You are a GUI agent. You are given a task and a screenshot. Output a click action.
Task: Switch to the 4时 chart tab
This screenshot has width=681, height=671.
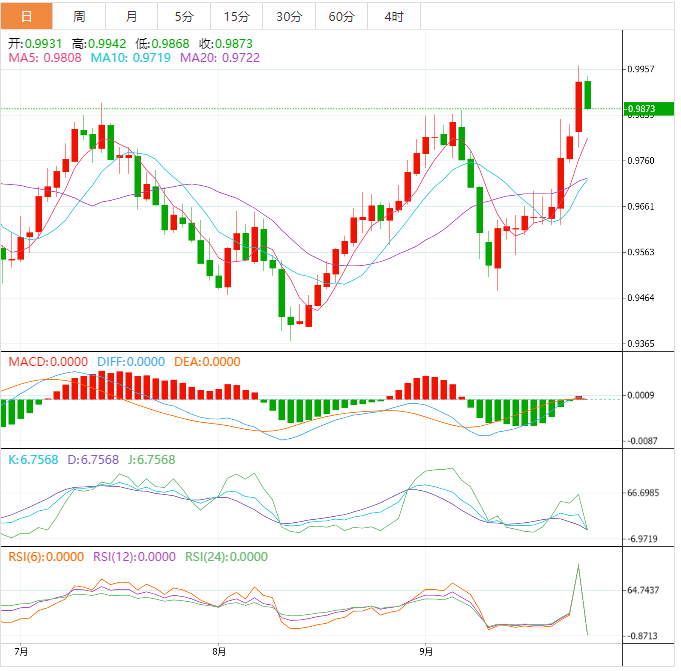(394, 16)
